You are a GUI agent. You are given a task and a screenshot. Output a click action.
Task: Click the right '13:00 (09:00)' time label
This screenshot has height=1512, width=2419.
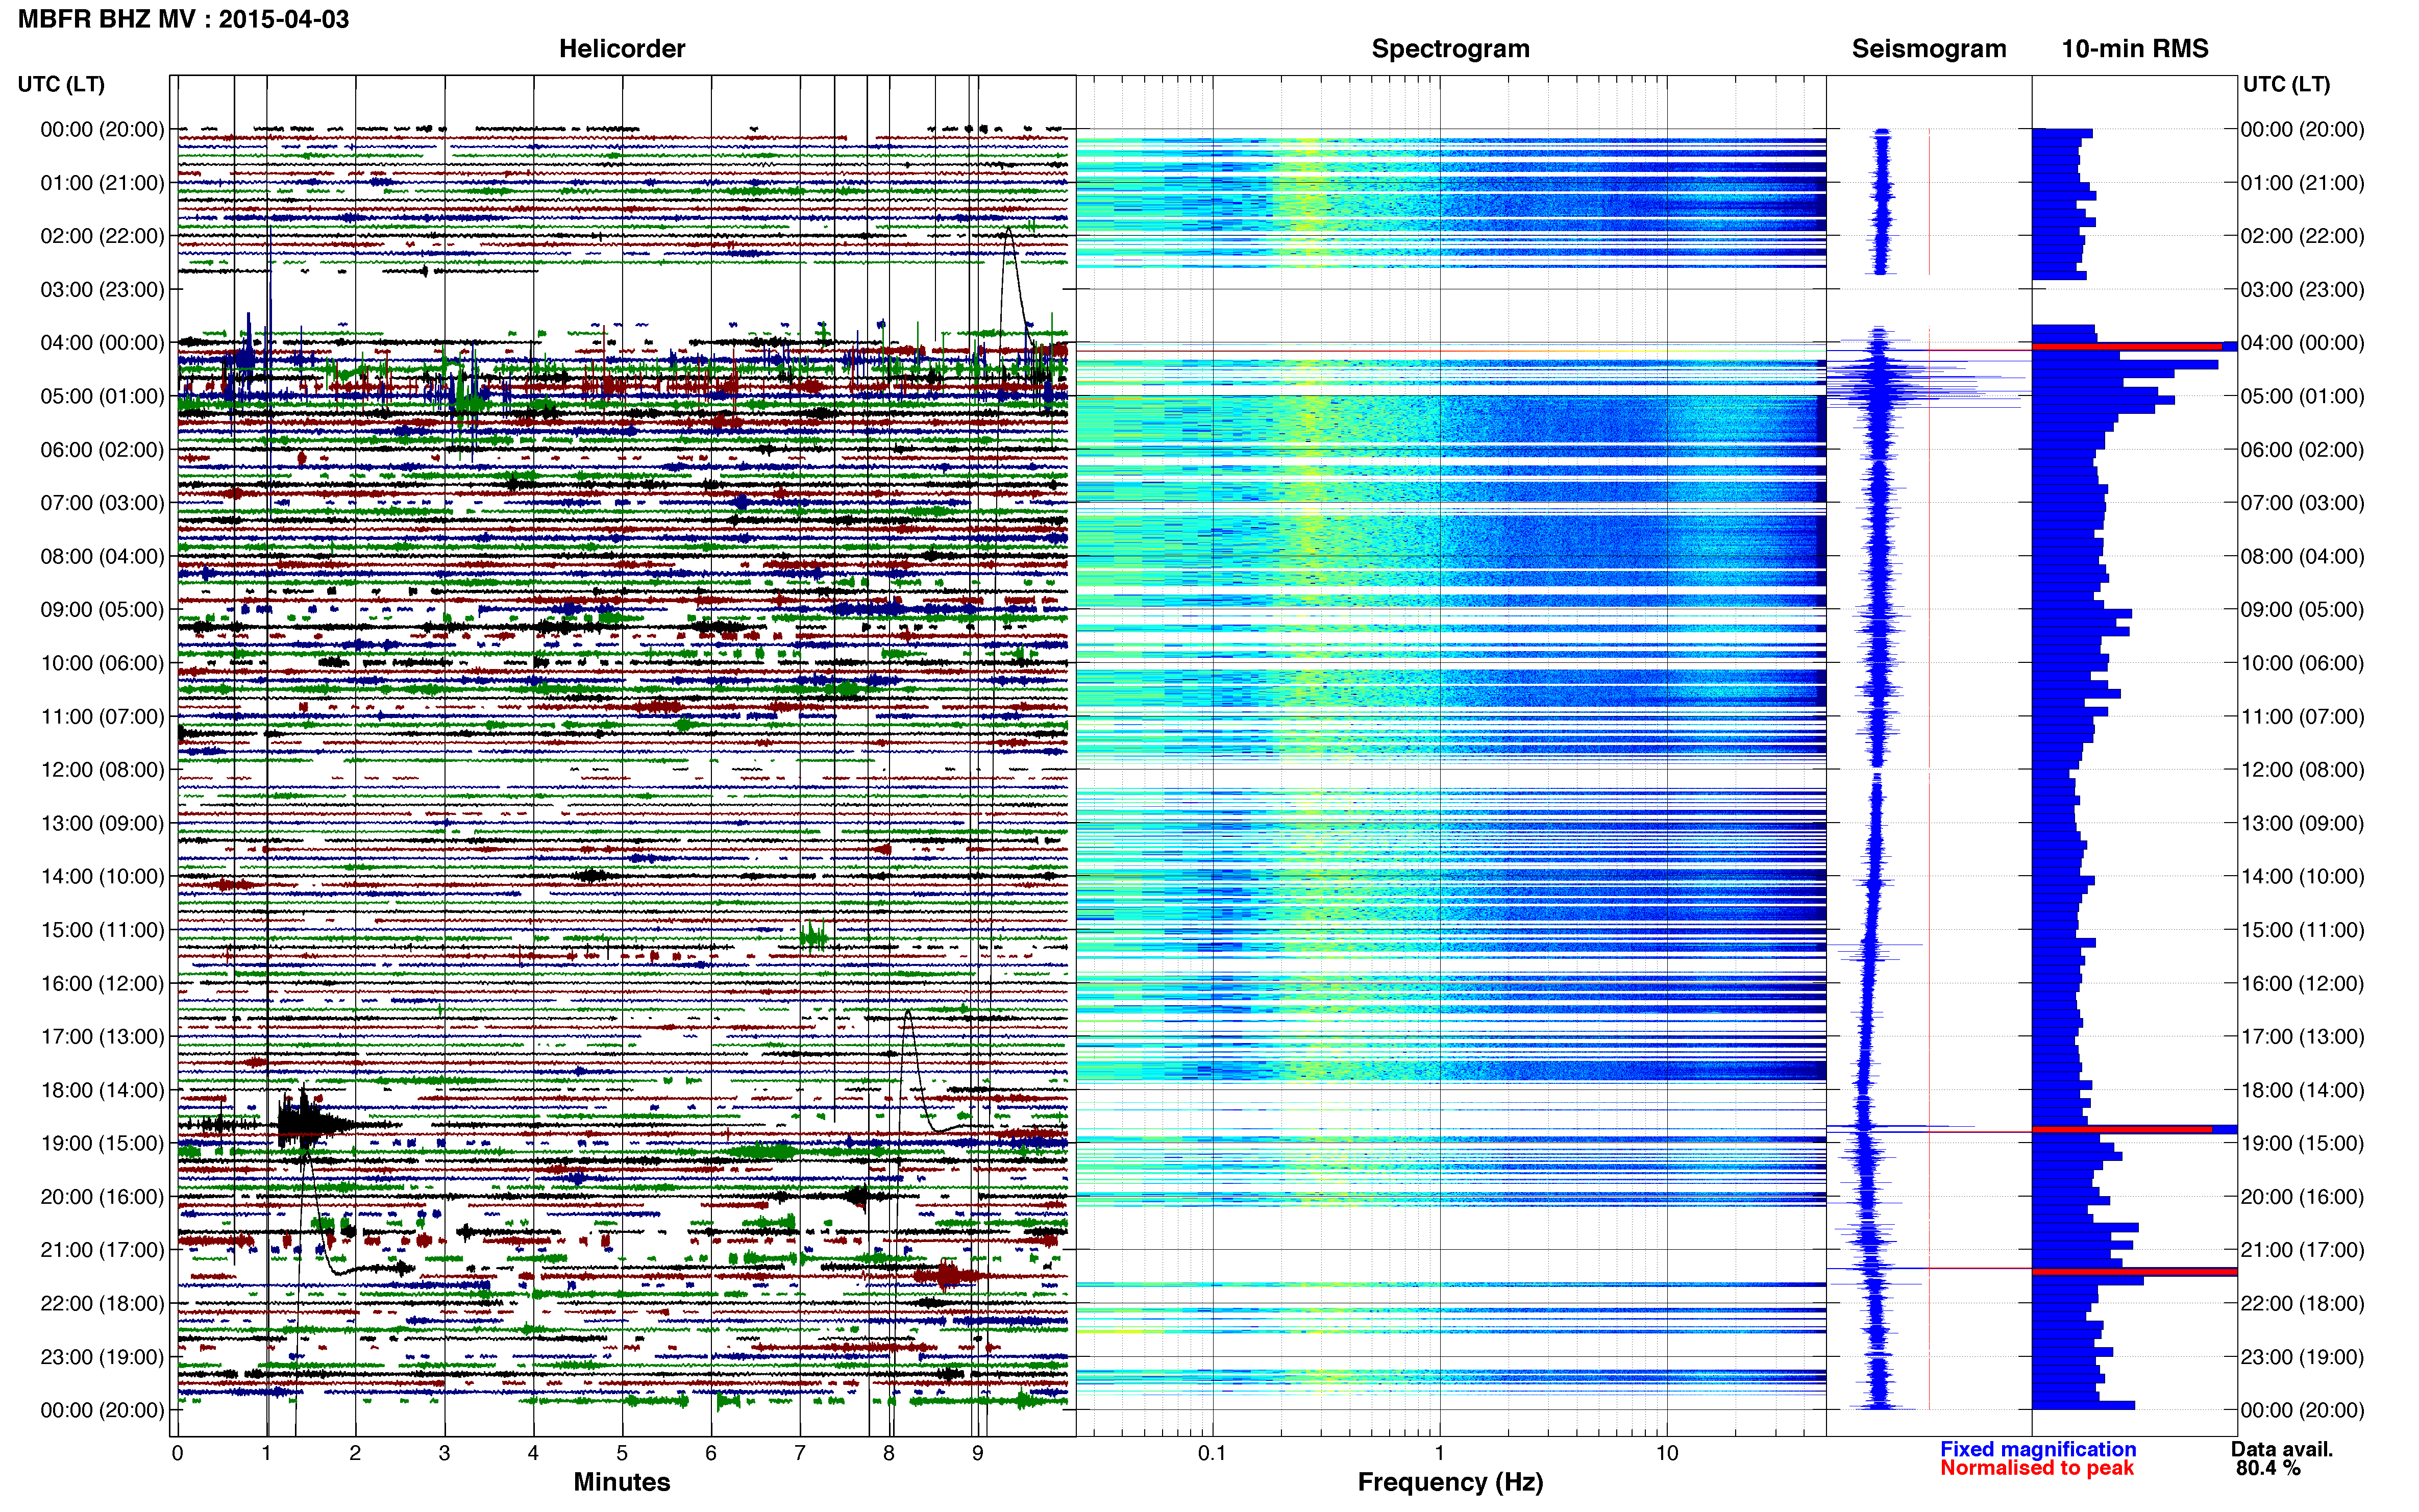pos(2302,823)
